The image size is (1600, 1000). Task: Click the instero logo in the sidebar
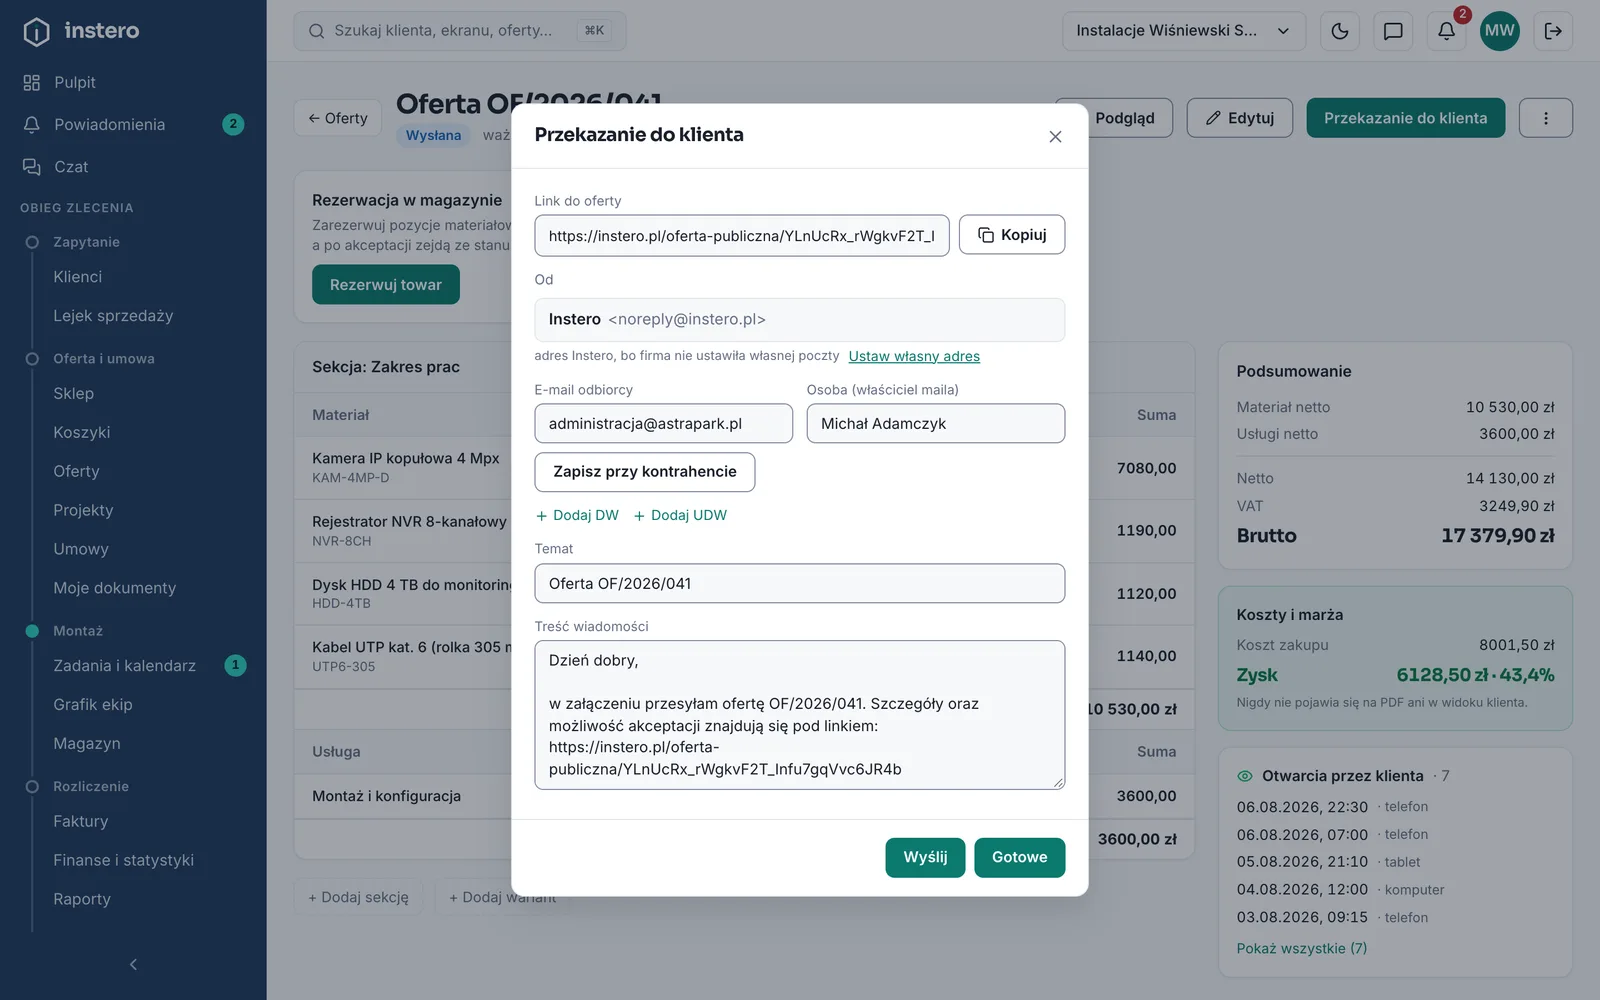81,31
